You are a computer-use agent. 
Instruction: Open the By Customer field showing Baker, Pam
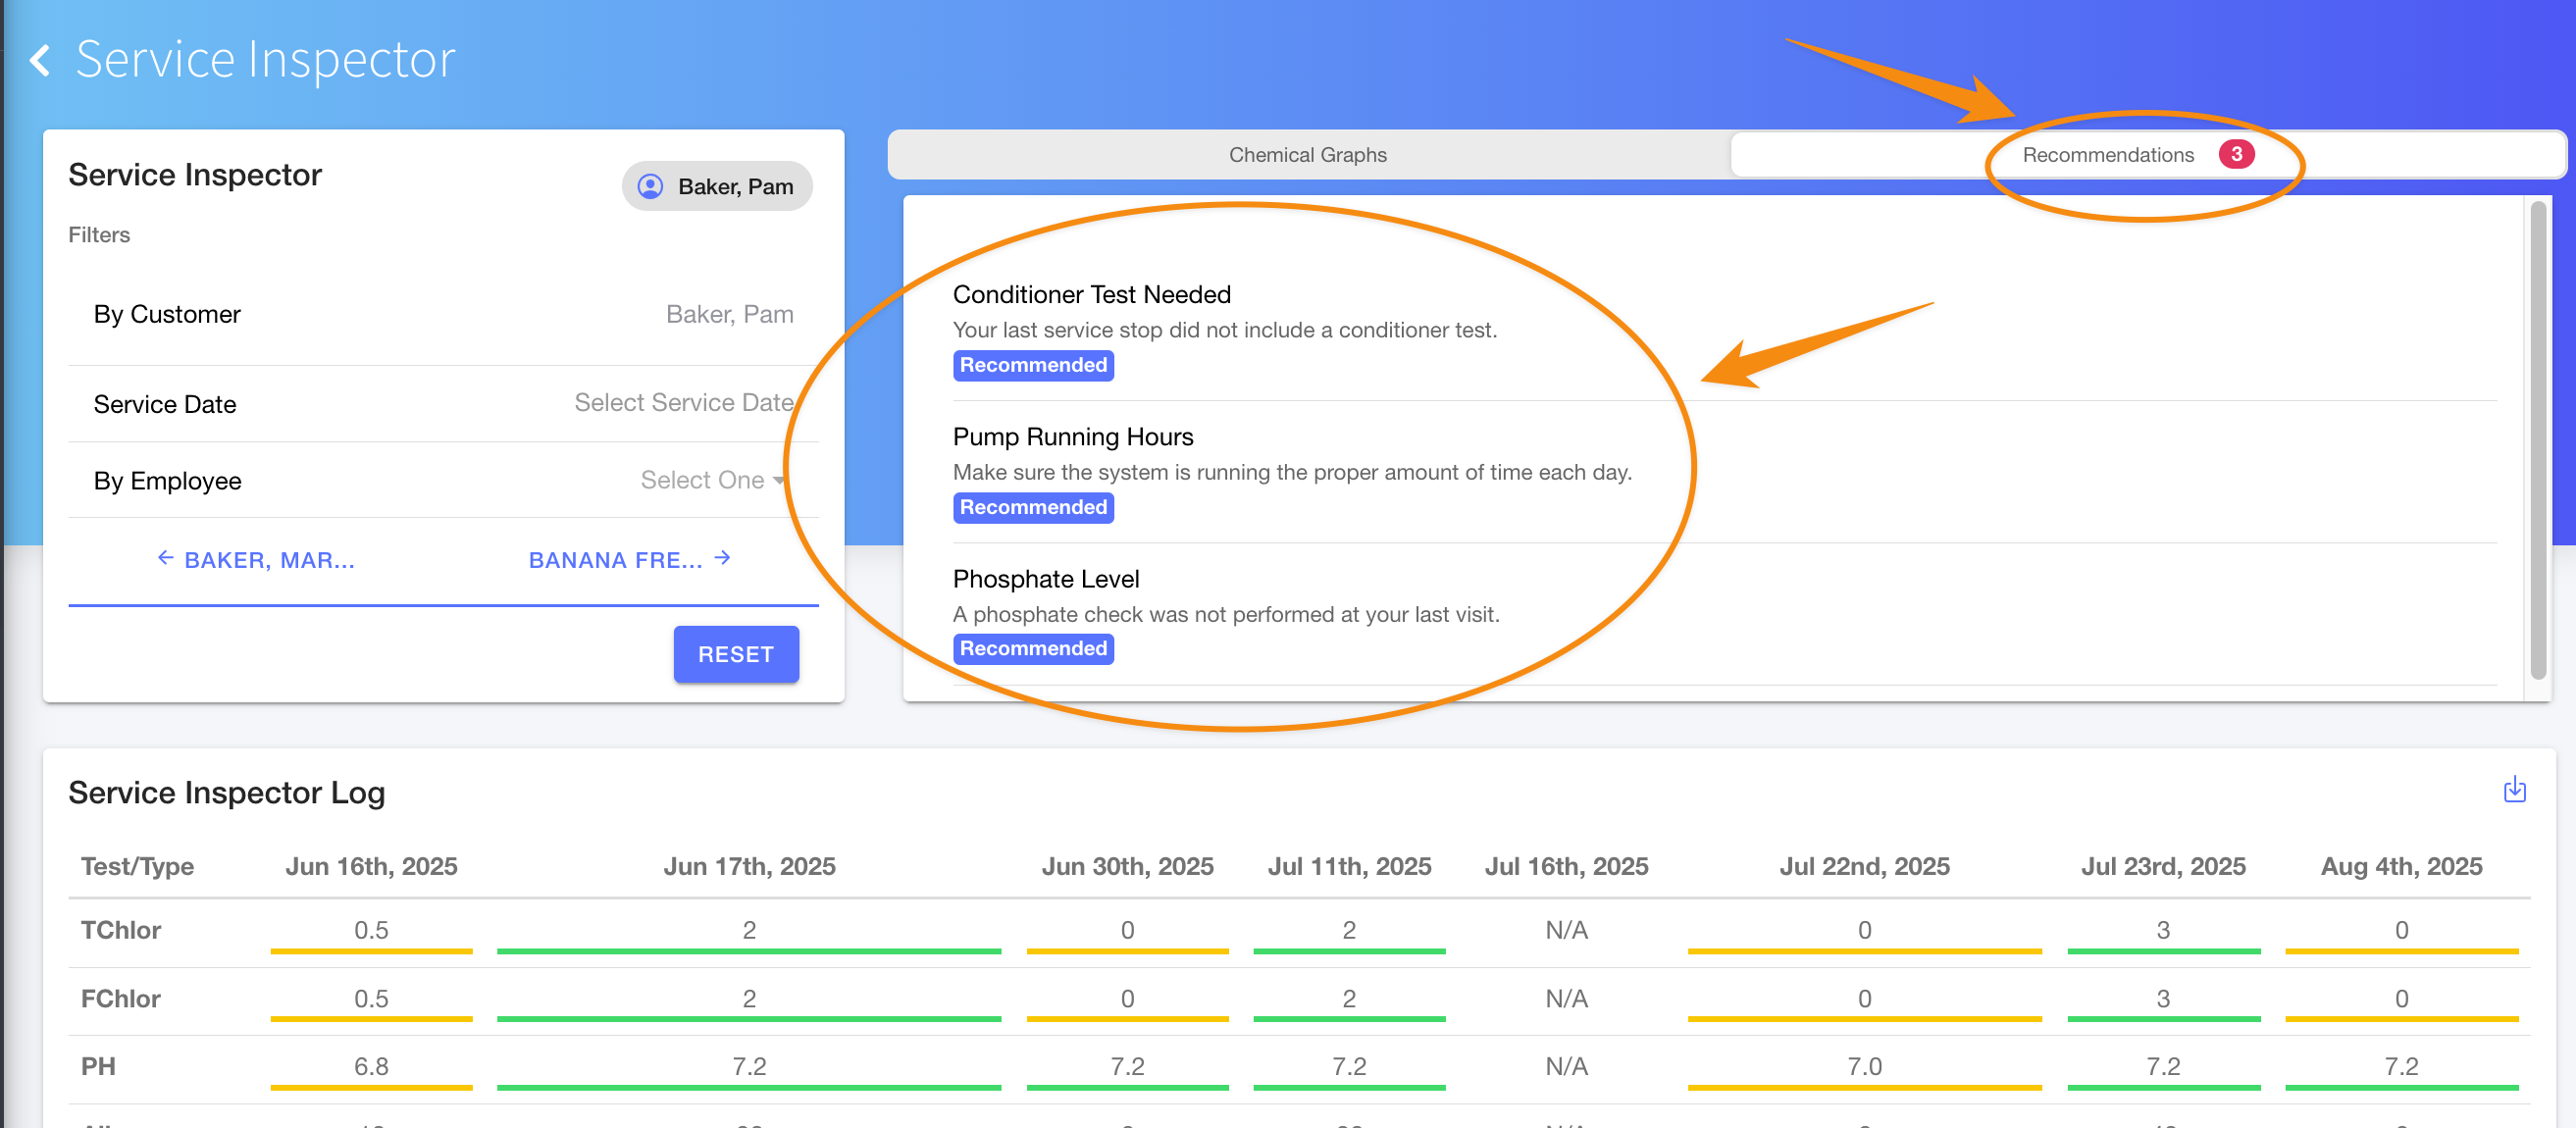pyautogui.click(x=729, y=314)
